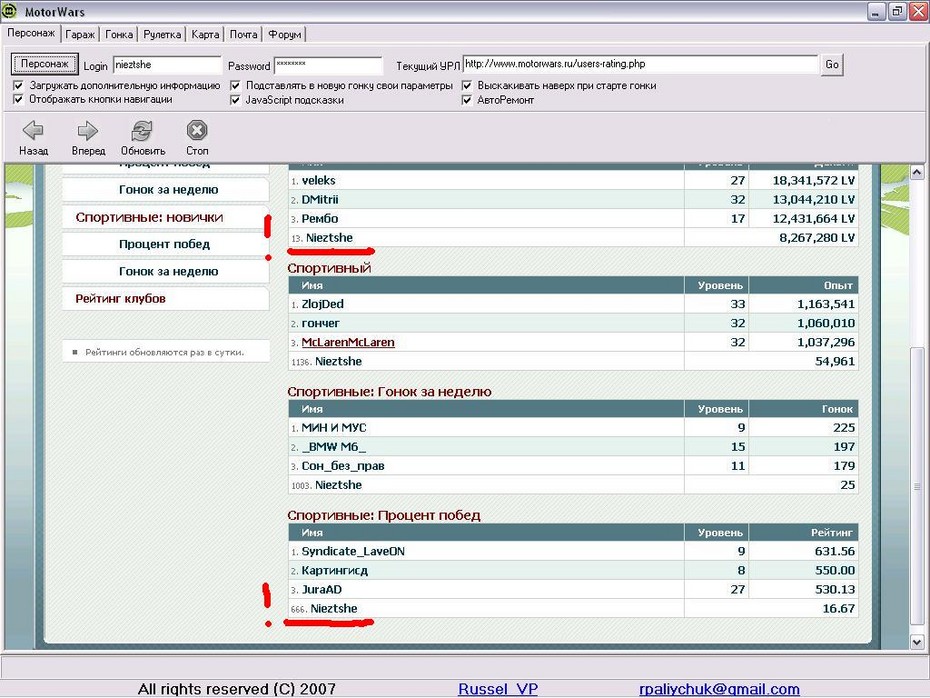Switch to the Персонаж tab
The height and width of the screenshot is (698, 930).
tap(31, 33)
